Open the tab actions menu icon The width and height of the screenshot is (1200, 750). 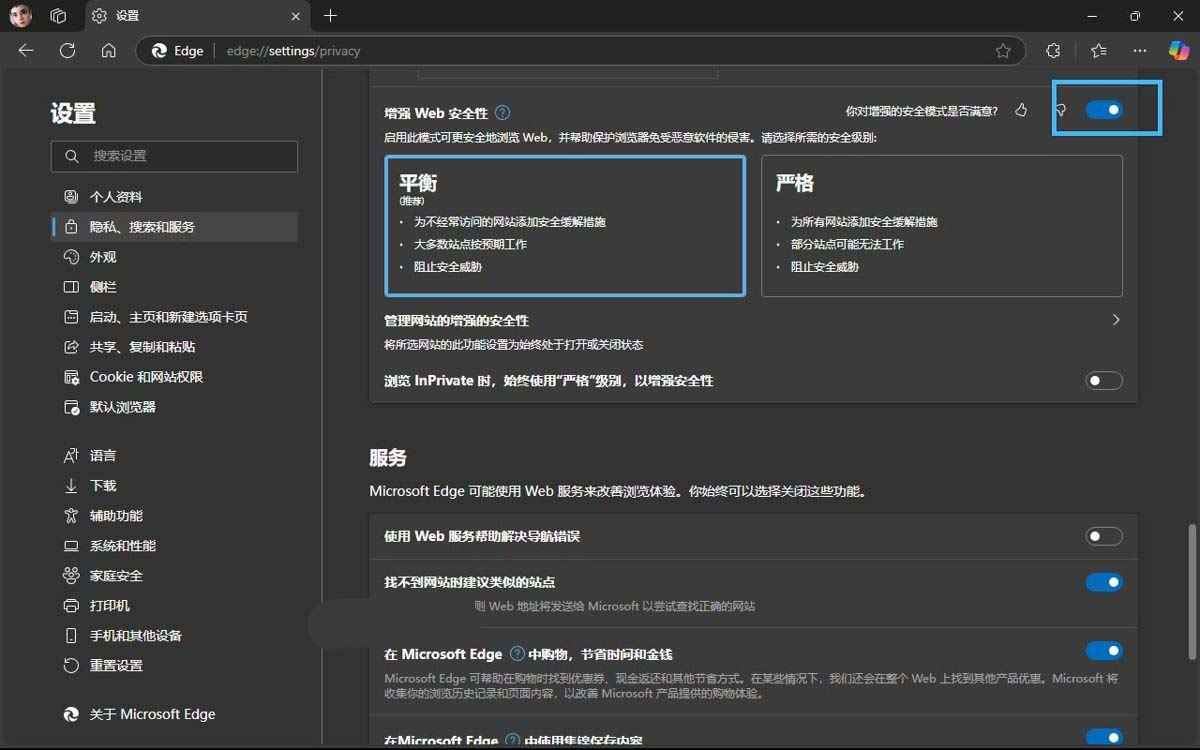coord(58,16)
